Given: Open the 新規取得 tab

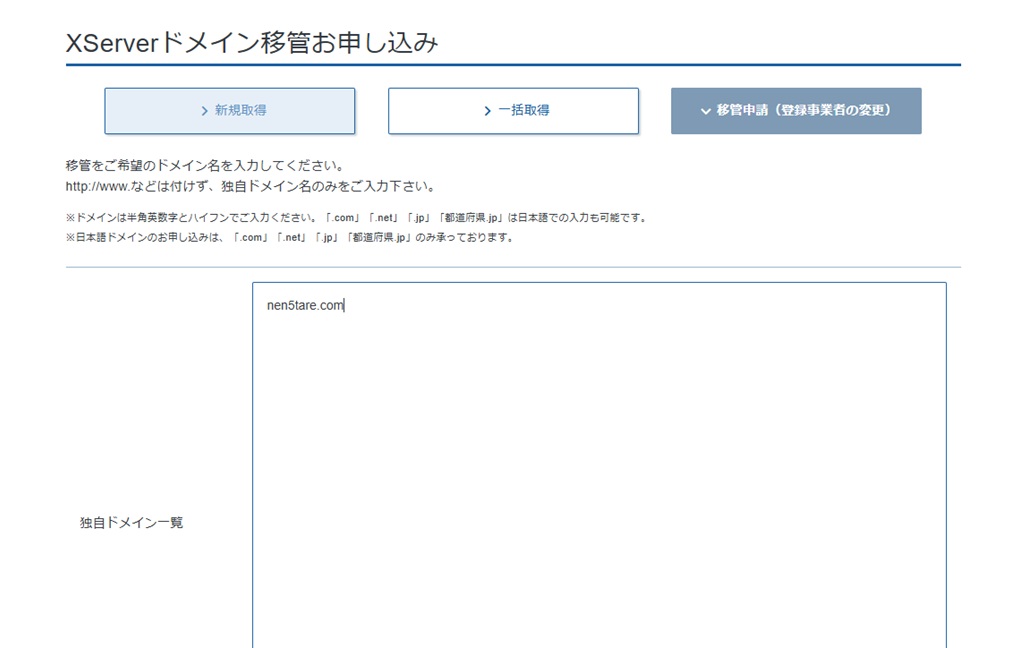Looking at the screenshot, I should pyautogui.click(x=230, y=111).
